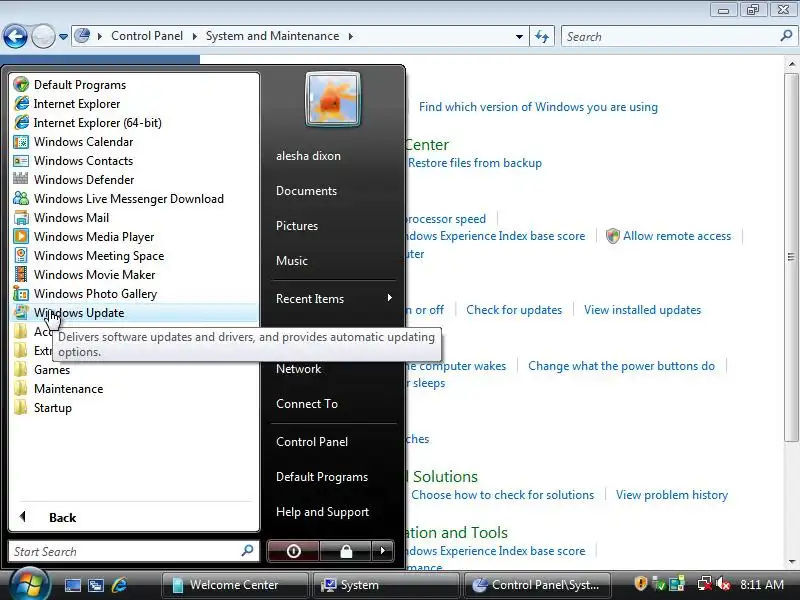Open Default Programs icon in program list
This screenshot has height=600, width=800.
pos(21,85)
